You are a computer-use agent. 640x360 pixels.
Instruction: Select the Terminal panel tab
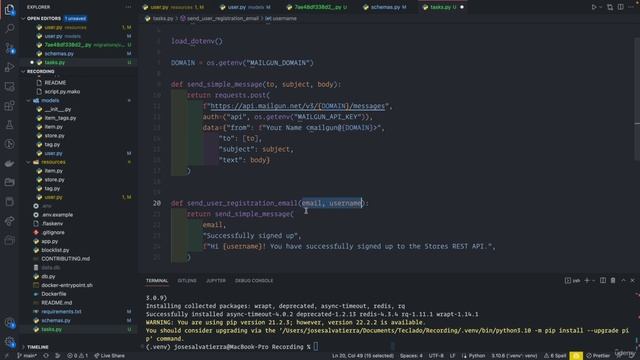pos(157,280)
